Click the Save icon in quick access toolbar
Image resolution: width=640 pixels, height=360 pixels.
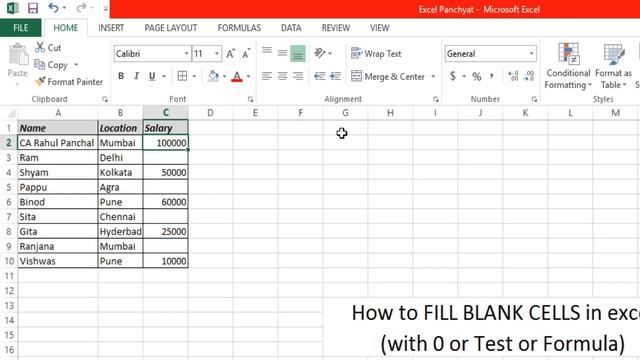click(x=33, y=8)
